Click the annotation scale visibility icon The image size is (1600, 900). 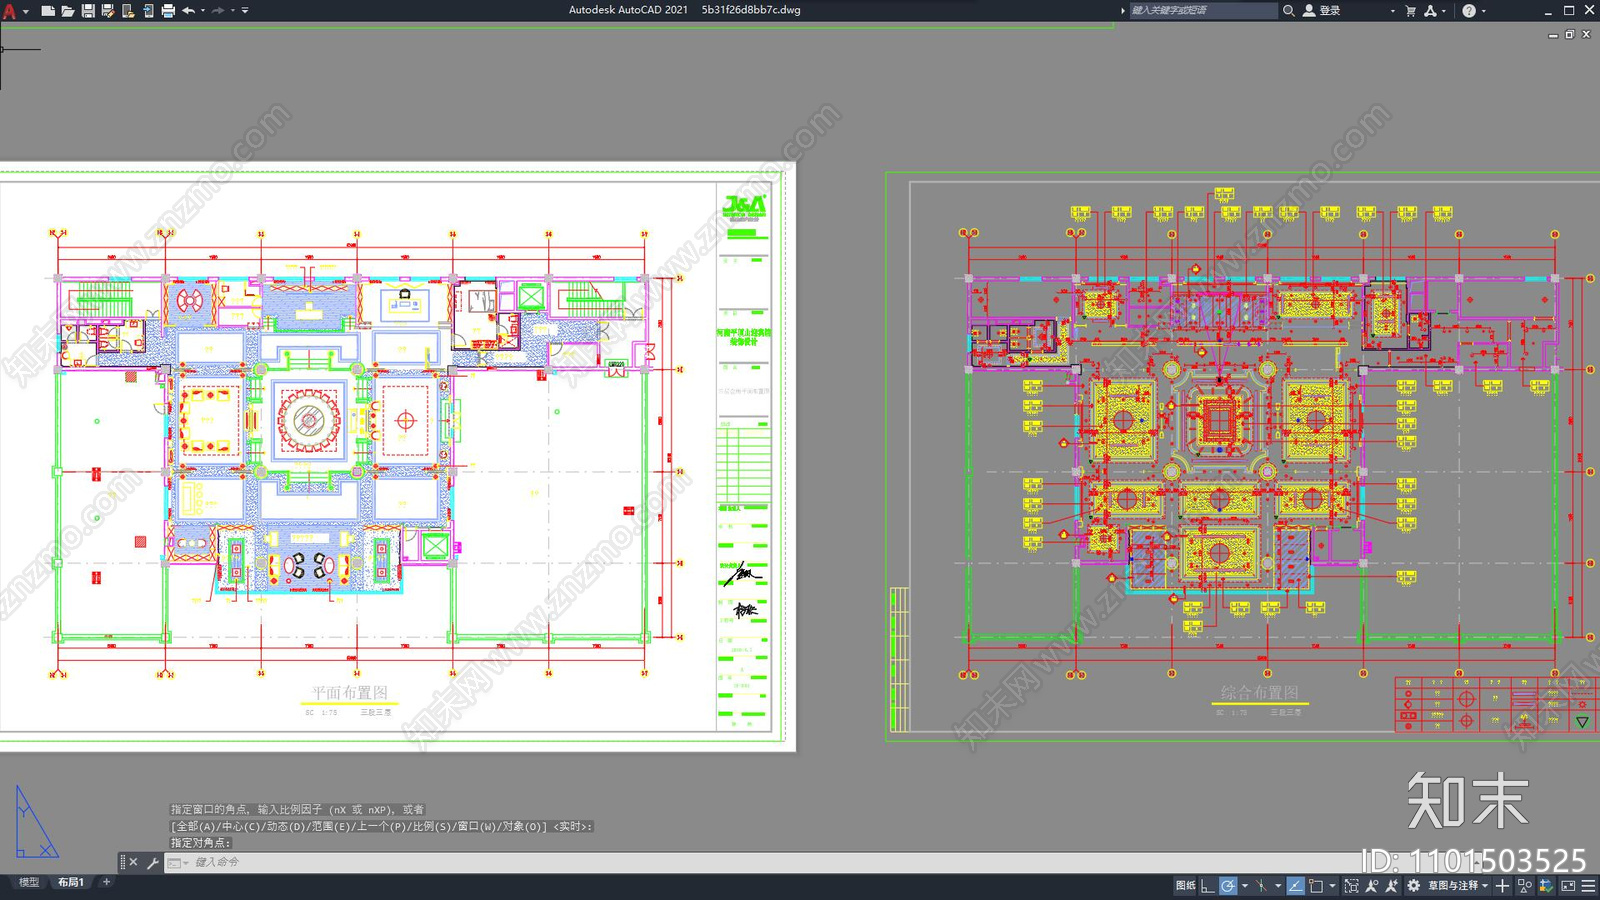click(x=1372, y=886)
